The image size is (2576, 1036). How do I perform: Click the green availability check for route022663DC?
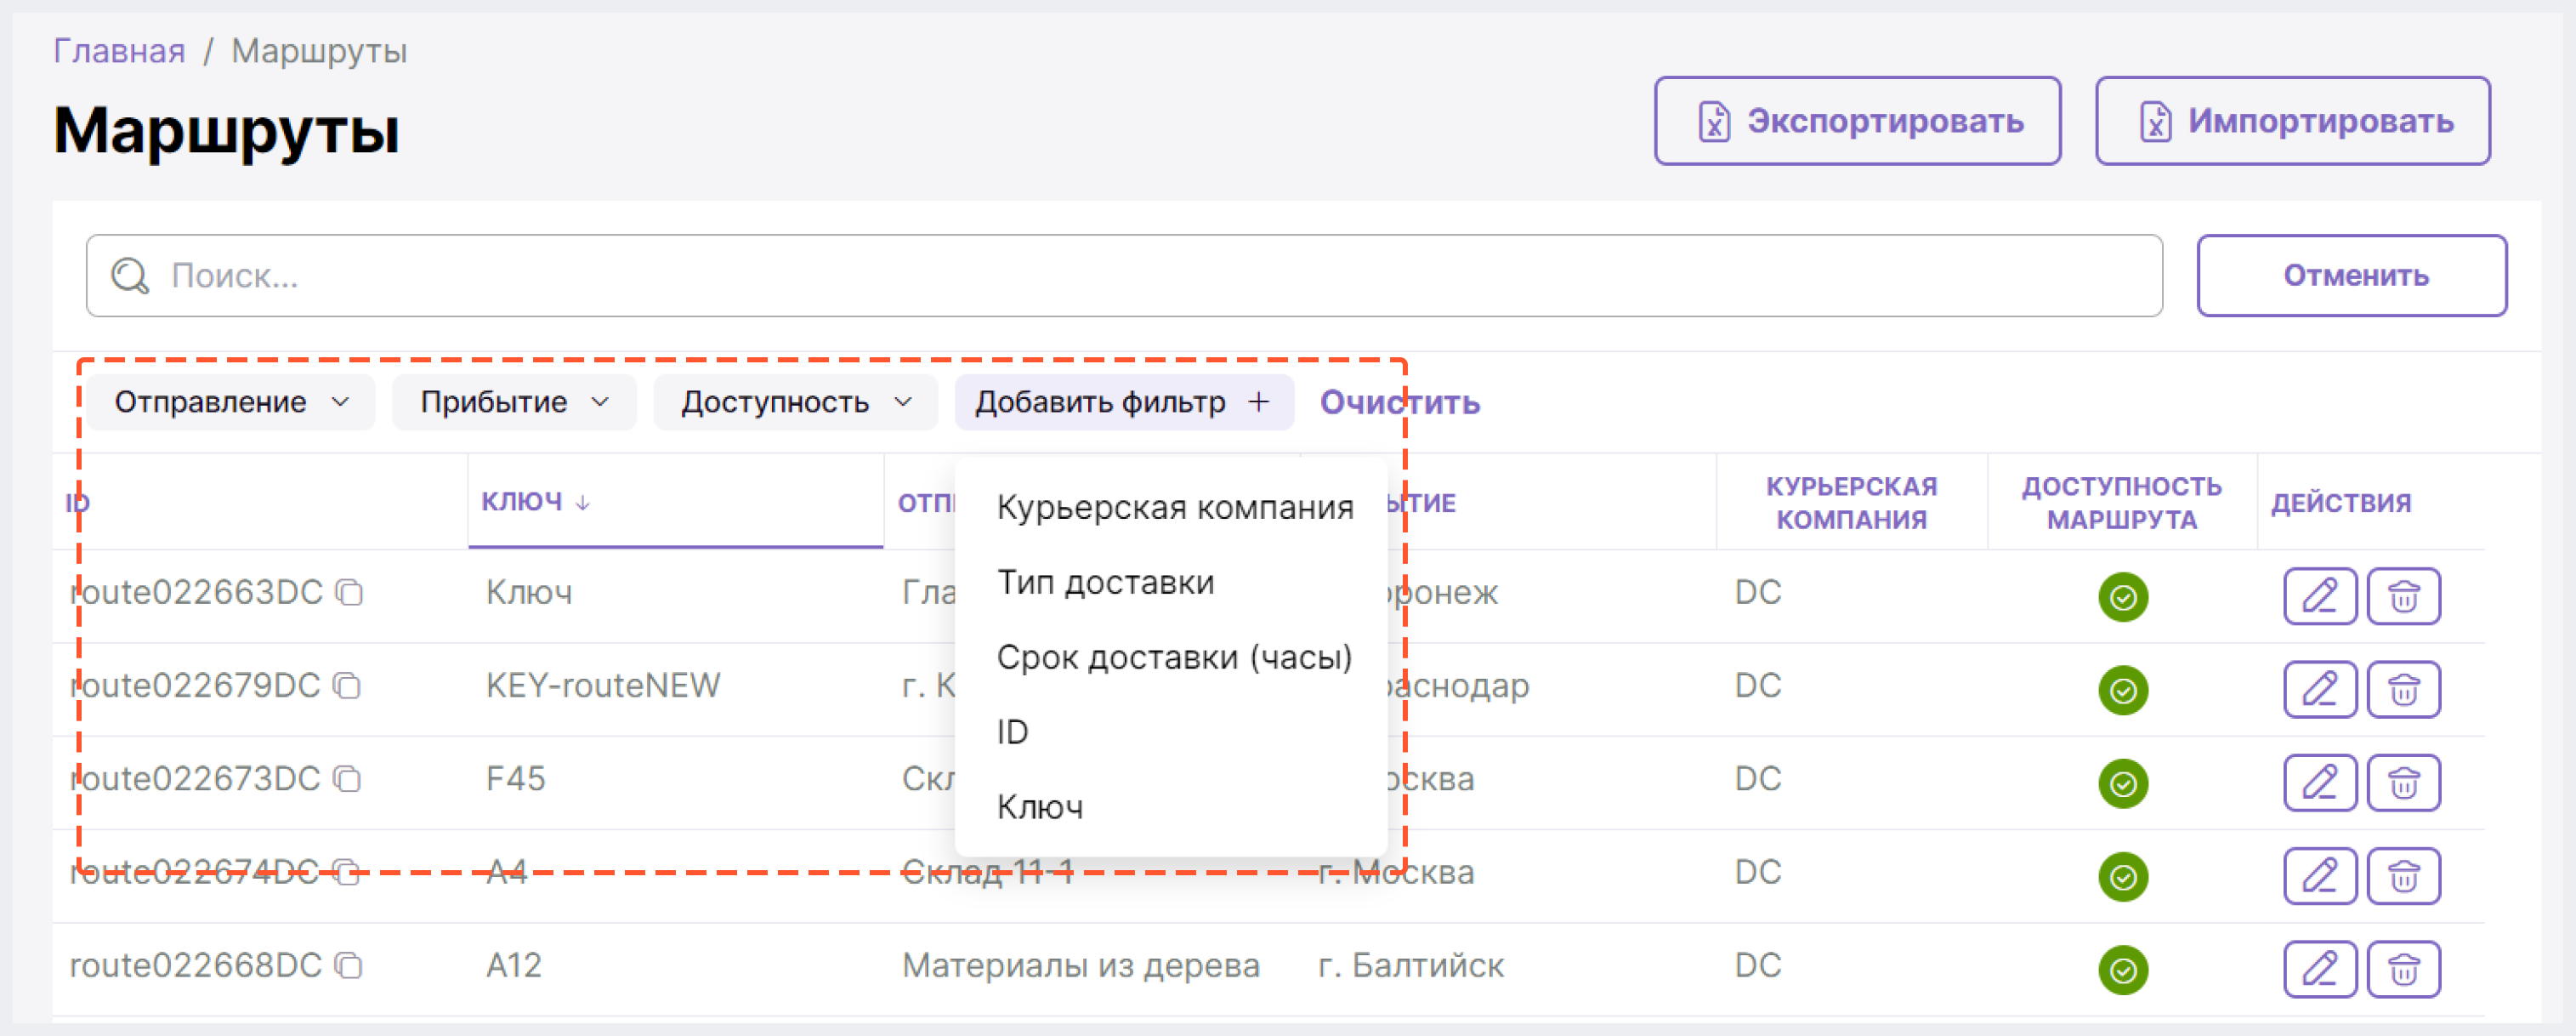2123,597
